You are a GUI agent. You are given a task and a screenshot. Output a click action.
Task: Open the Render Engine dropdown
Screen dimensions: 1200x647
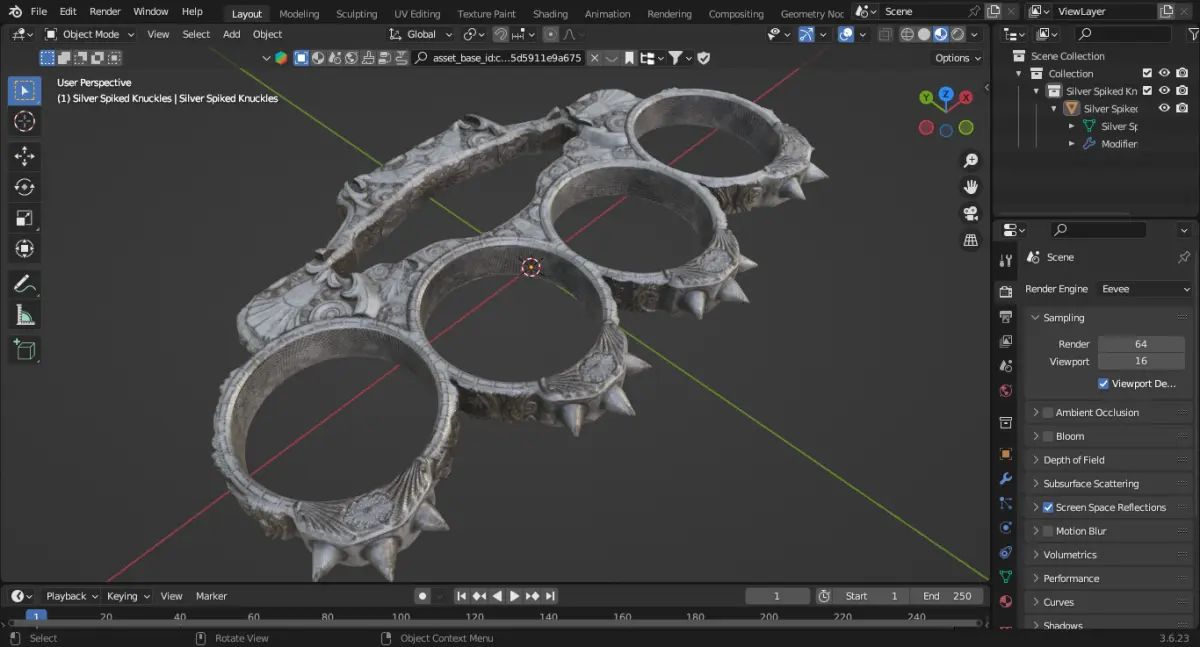pyautogui.click(x=1144, y=289)
